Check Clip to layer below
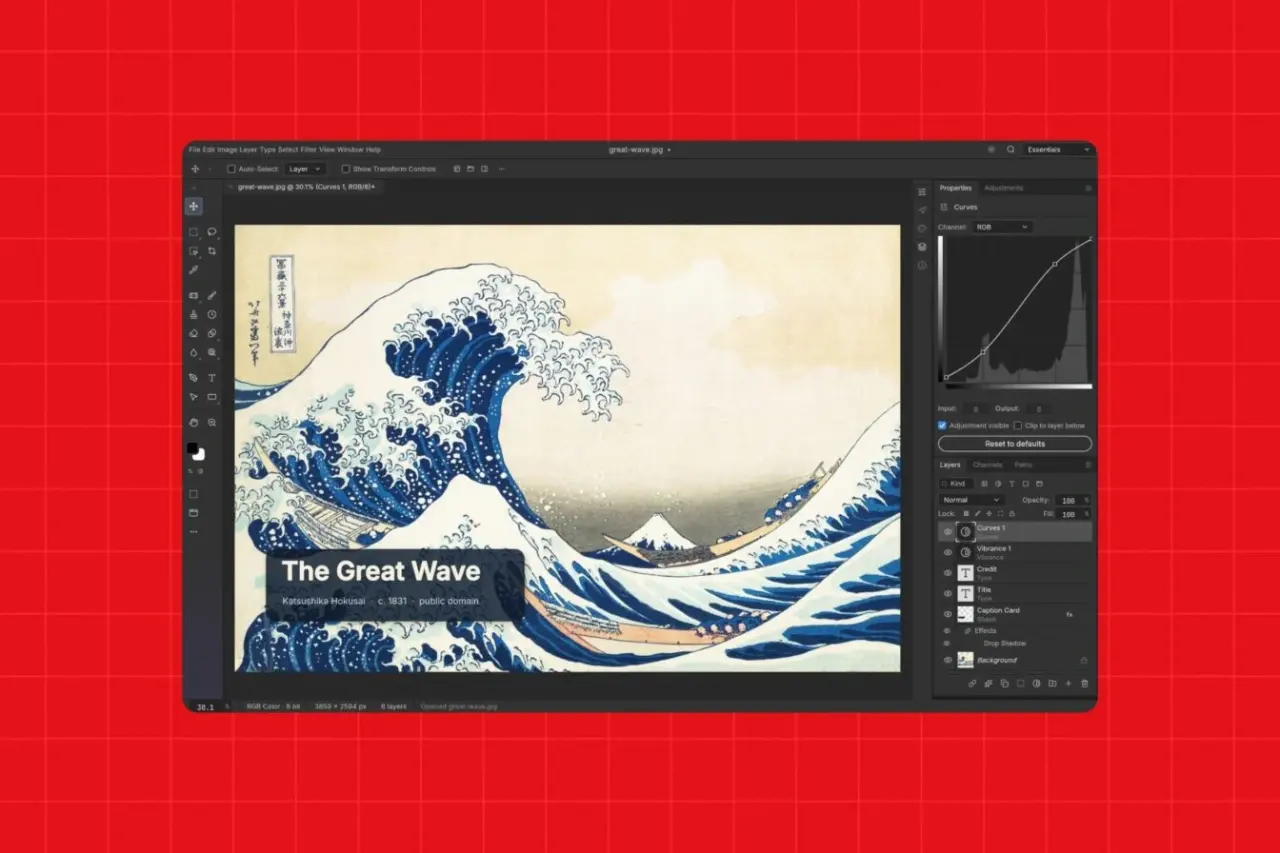Image resolution: width=1280 pixels, height=853 pixels. [x=1017, y=425]
